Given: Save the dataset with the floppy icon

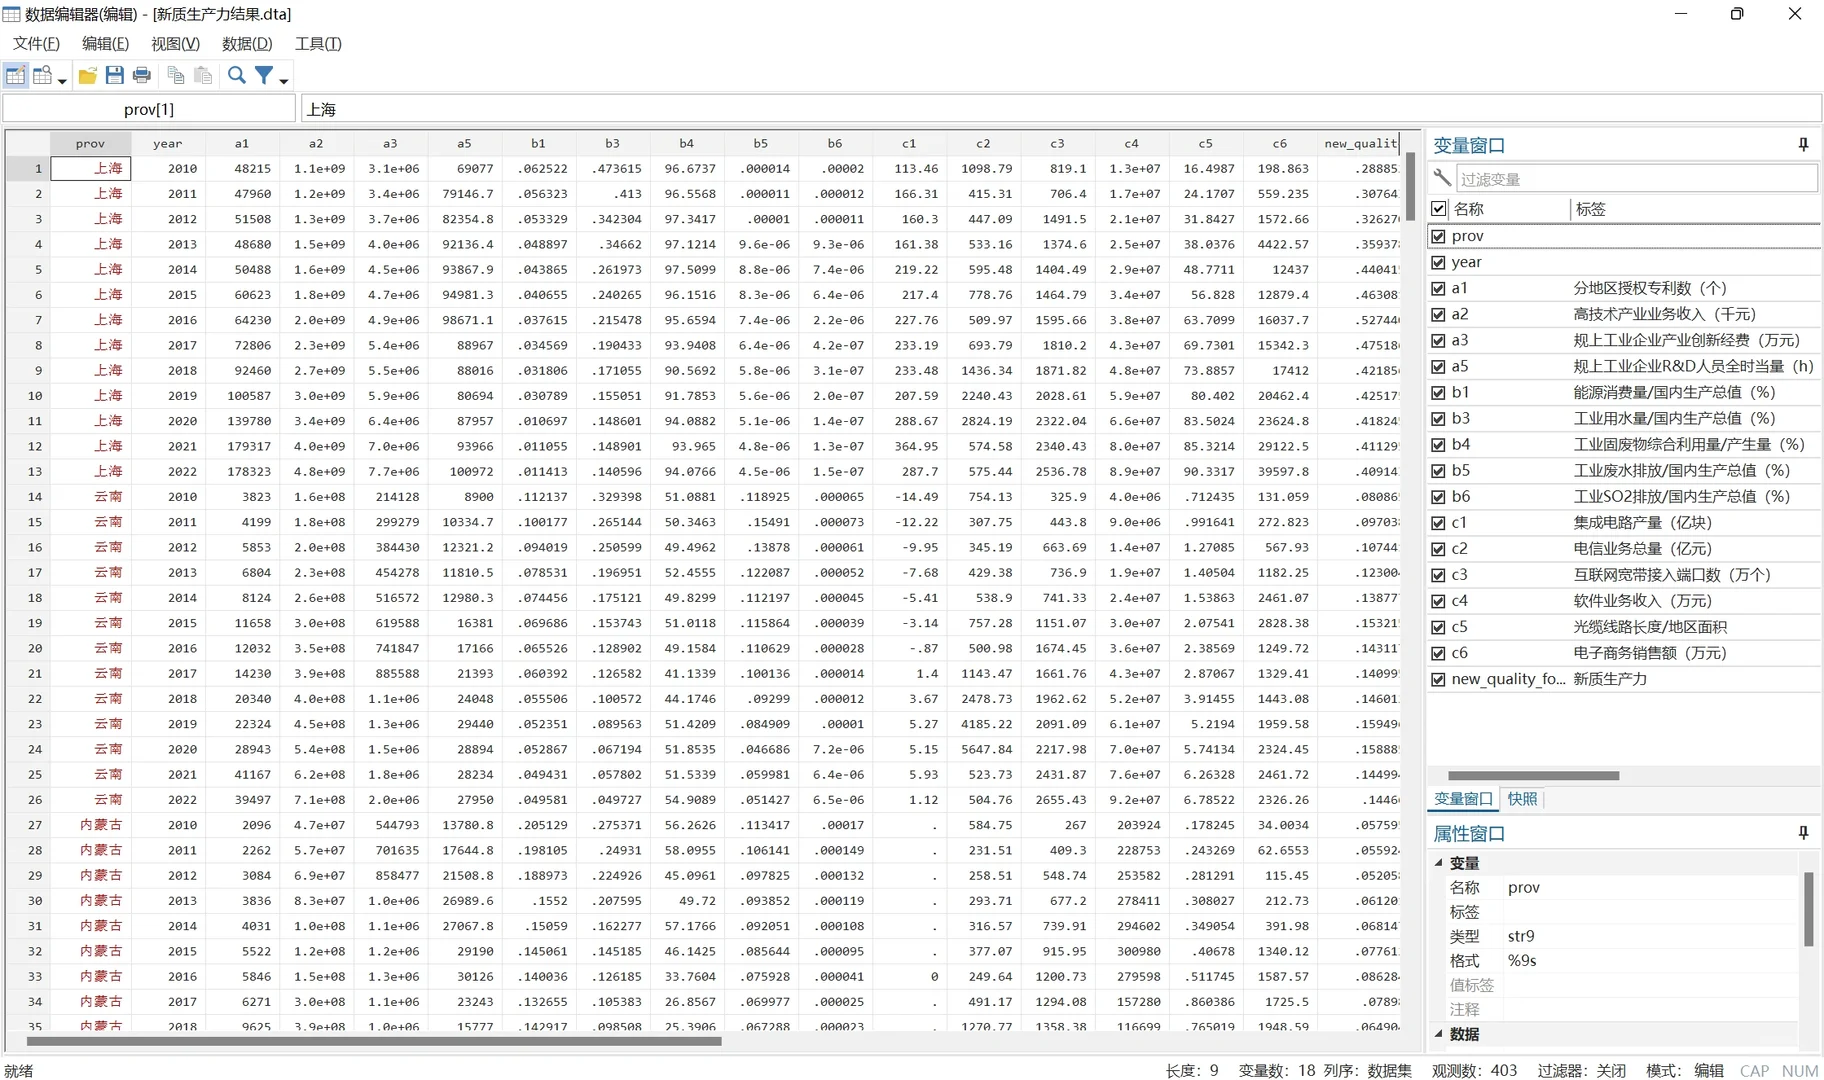Looking at the screenshot, I should 115,75.
